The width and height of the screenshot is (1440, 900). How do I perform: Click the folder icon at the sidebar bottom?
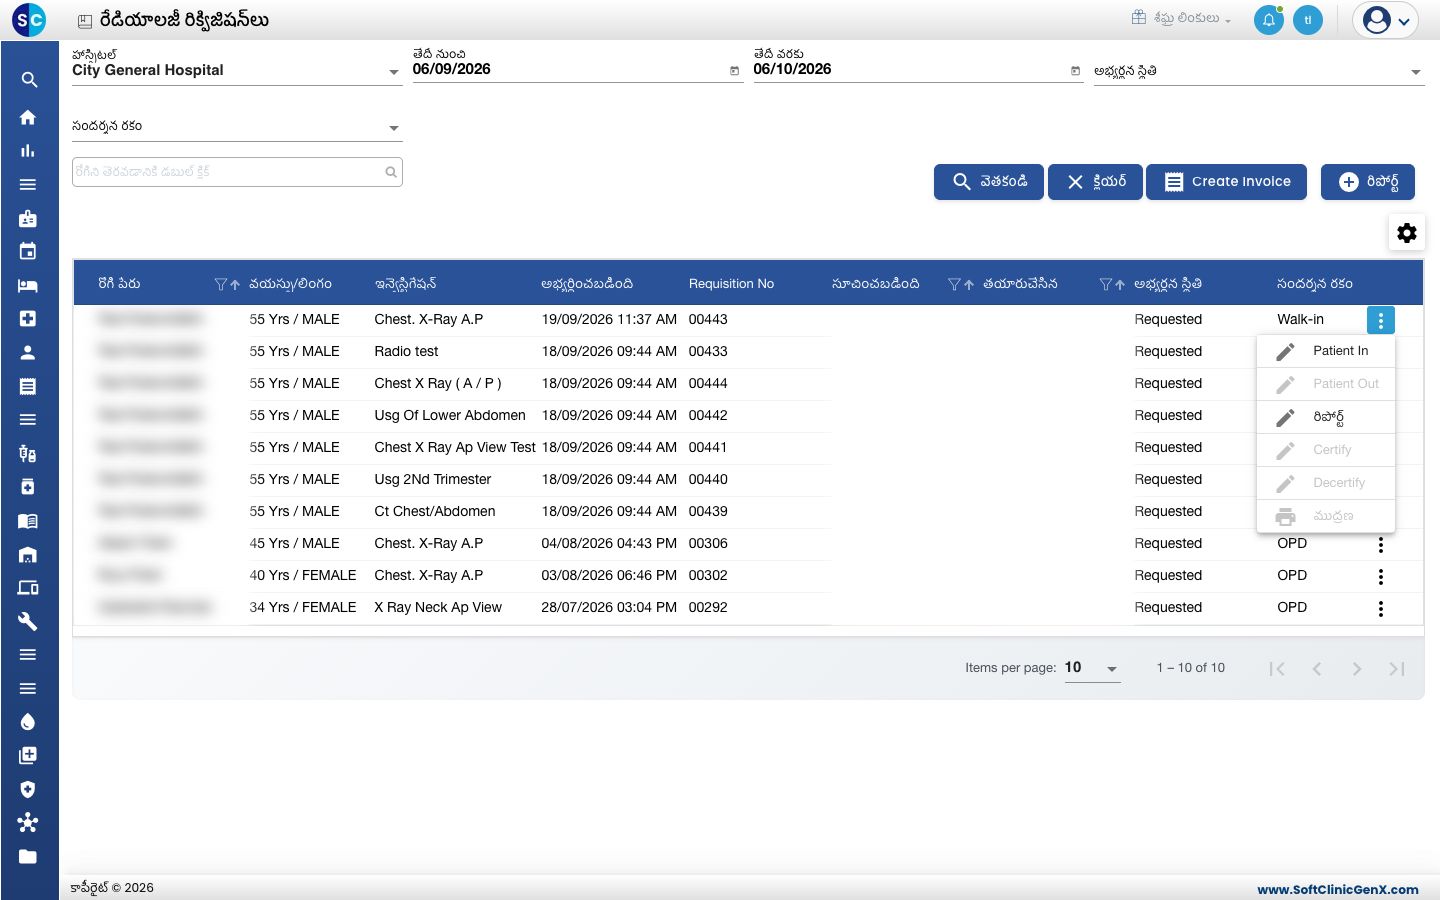tap(28, 856)
